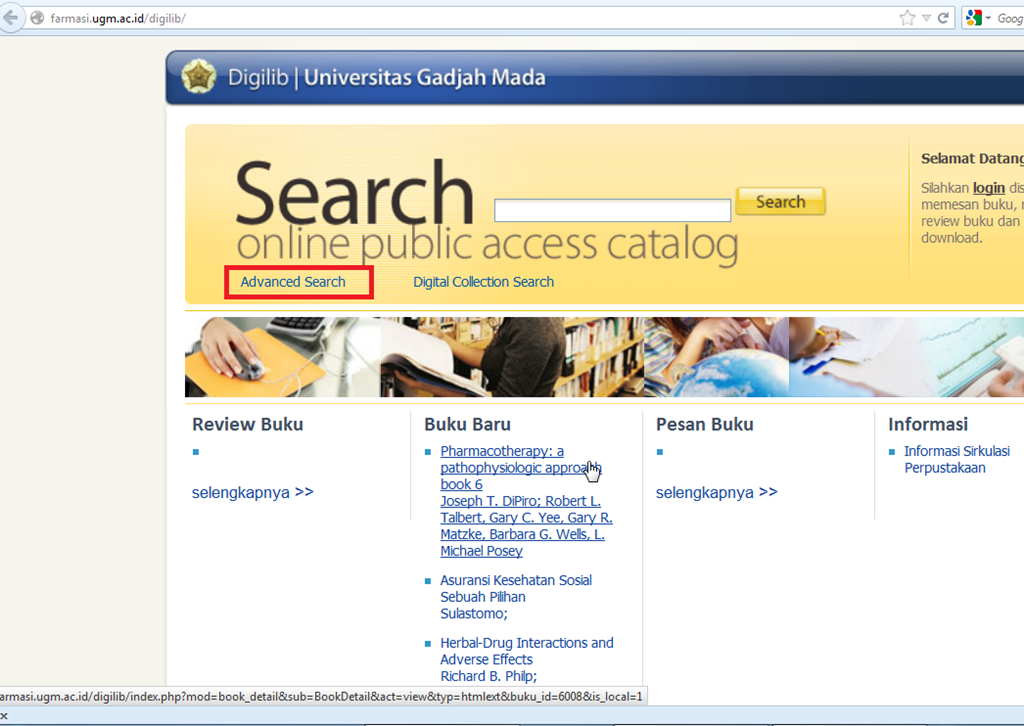This screenshot has width=1024, height=726.
Task: Open the bookmarks dropdown arrow next to star
Action: (926, 18)
